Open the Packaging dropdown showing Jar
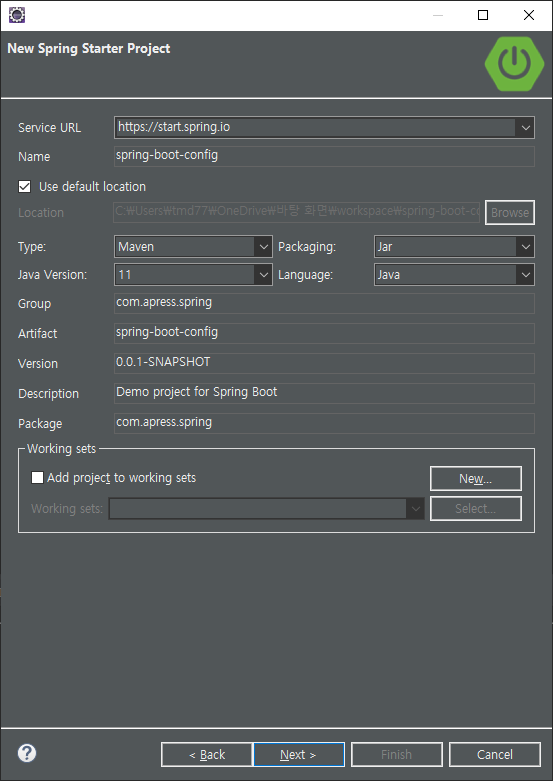 pos(526,247)
